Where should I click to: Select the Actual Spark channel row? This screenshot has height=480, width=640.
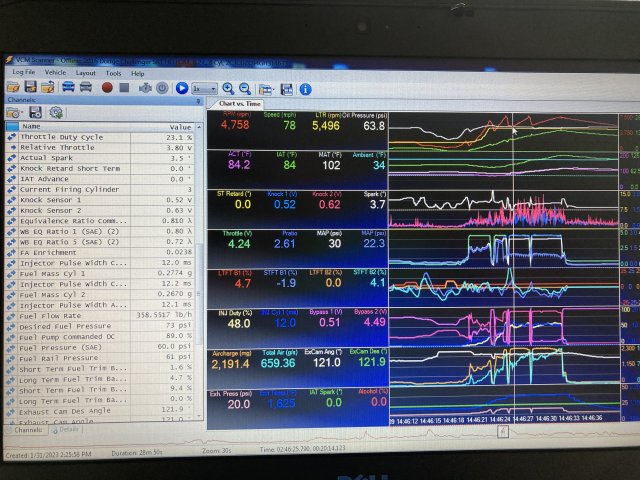point(100,158)
